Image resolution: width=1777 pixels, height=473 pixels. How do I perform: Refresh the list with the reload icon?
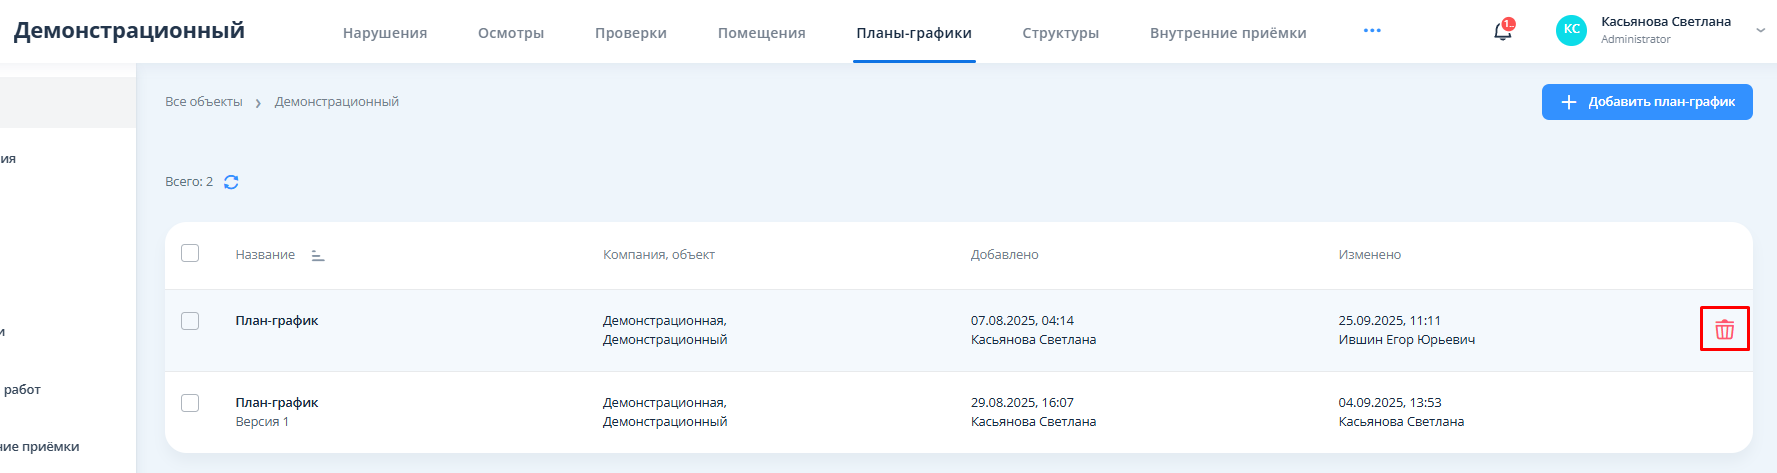point(231,182)
